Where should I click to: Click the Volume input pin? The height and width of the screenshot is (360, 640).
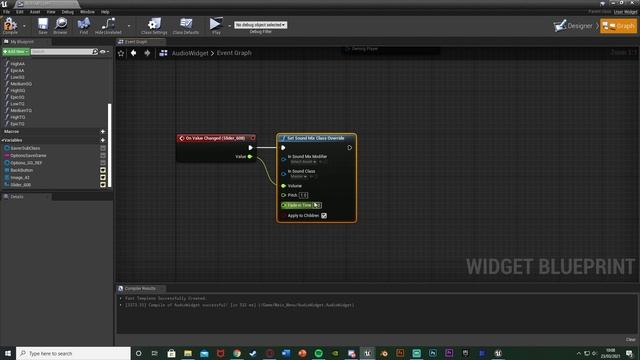(283, 186)
